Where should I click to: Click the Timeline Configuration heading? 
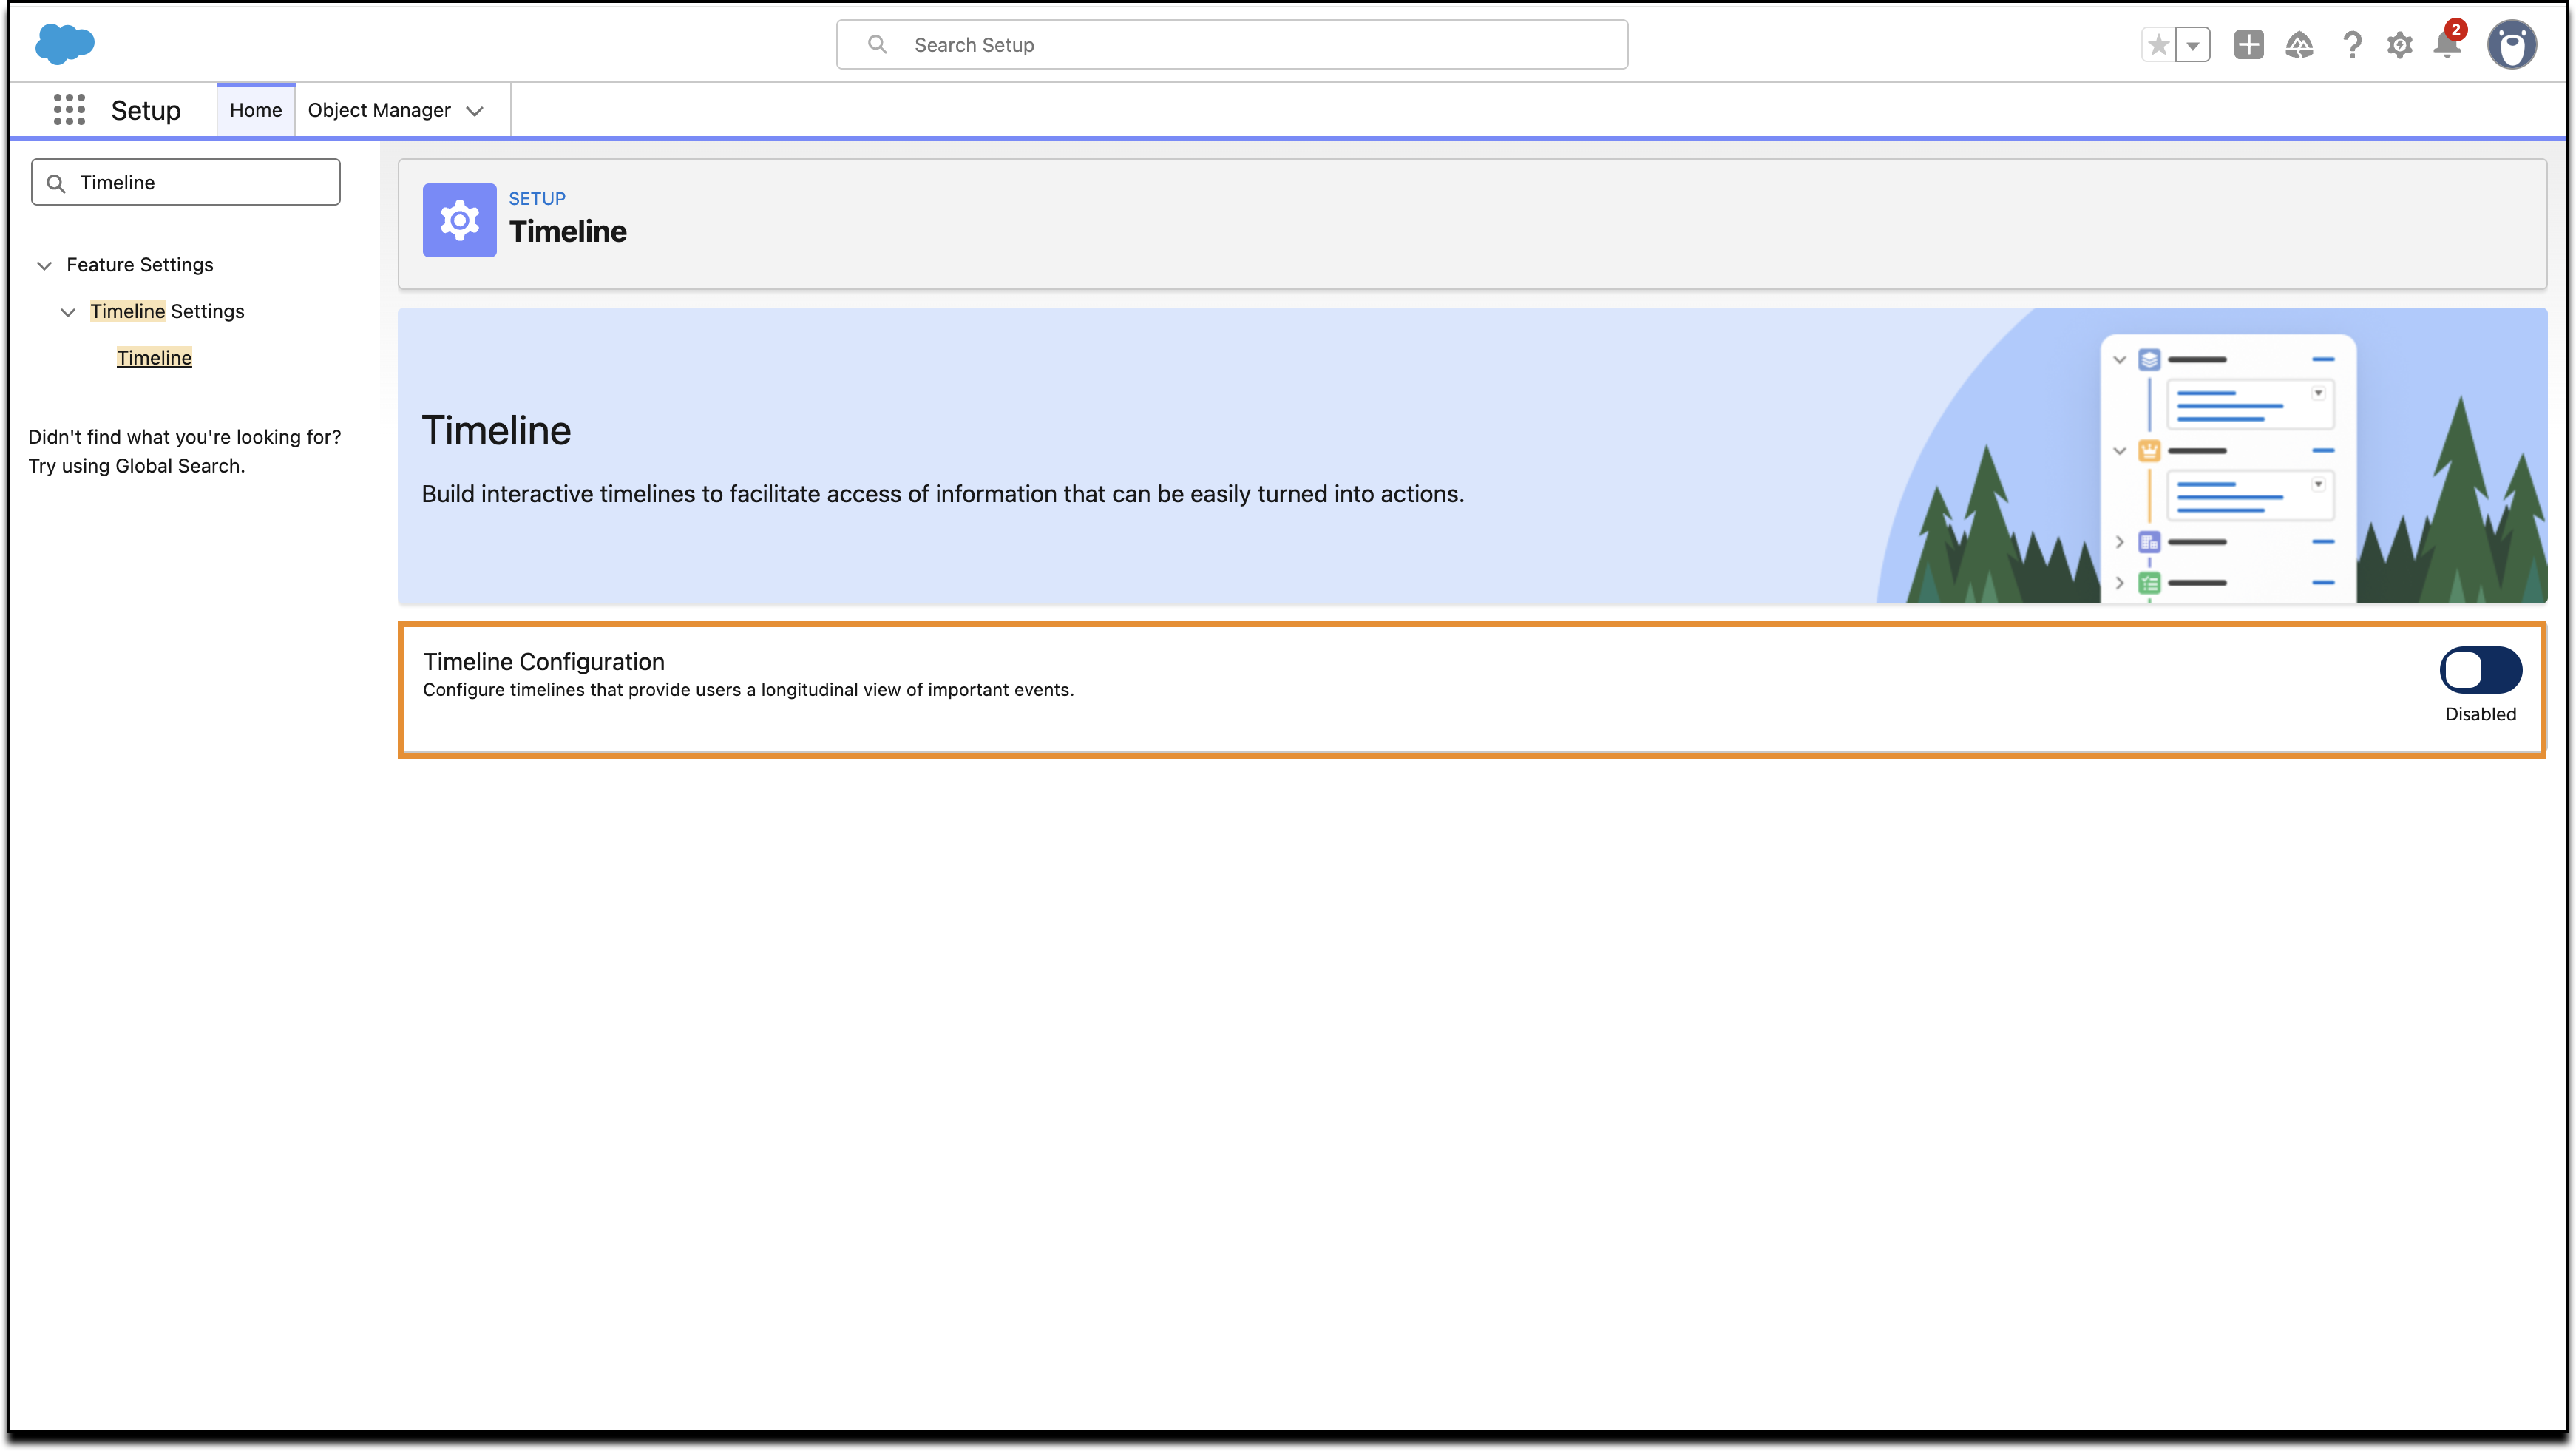544,662
